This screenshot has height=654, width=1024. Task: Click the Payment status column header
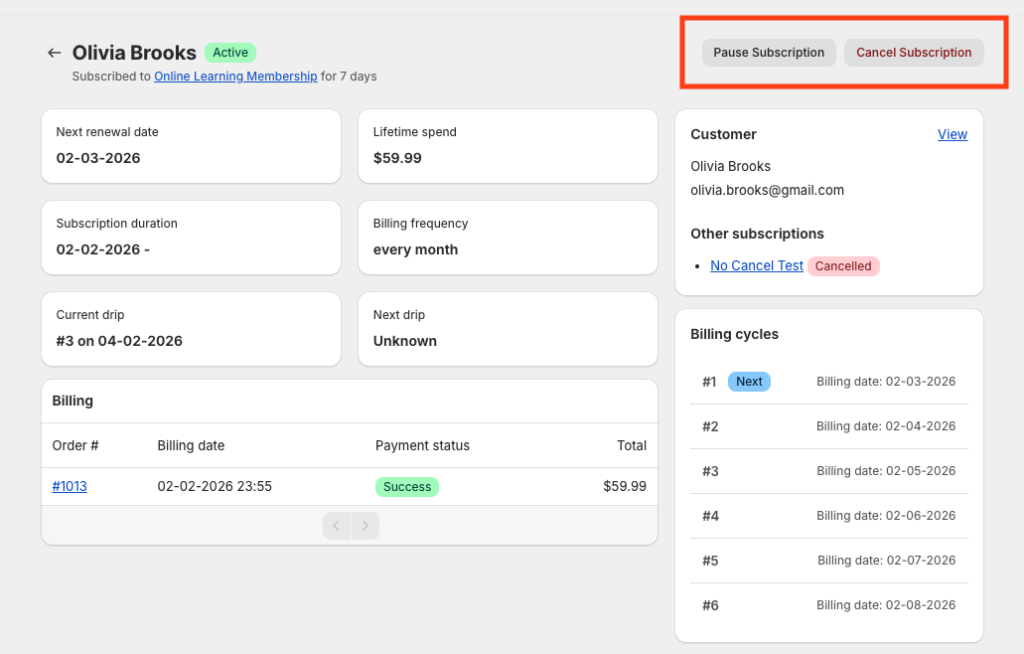[422, 446]
